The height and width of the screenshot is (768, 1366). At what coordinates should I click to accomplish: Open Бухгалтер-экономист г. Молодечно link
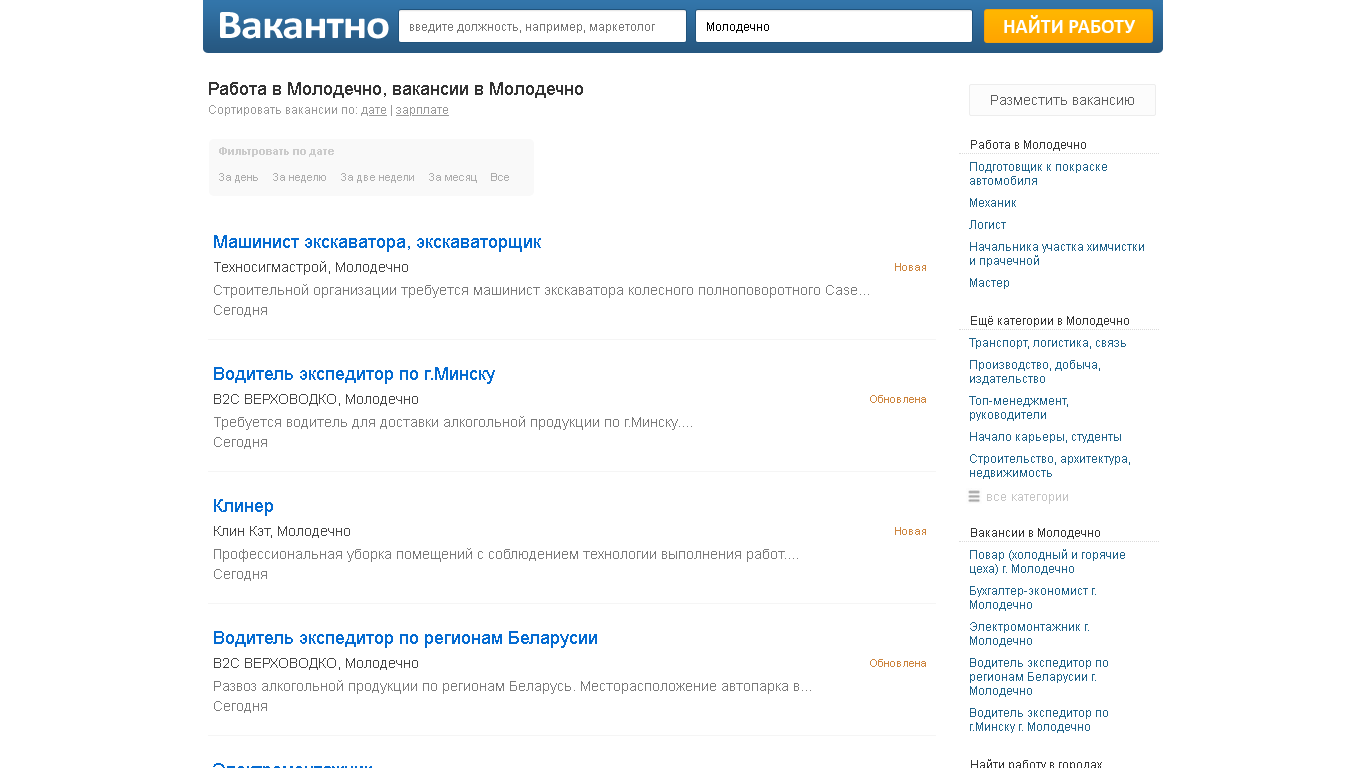(1032, 598)
